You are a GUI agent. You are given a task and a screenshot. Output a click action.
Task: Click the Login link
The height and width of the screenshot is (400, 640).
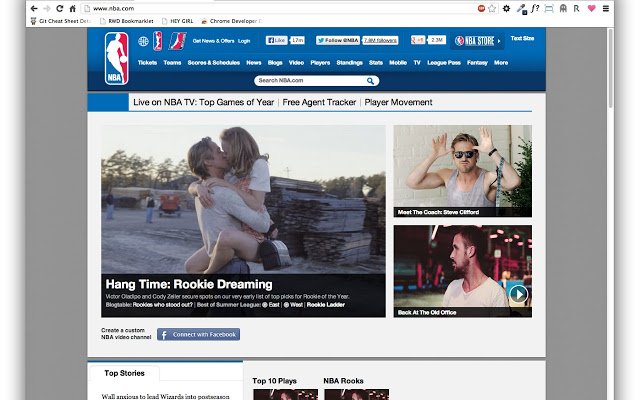[244, 41]
